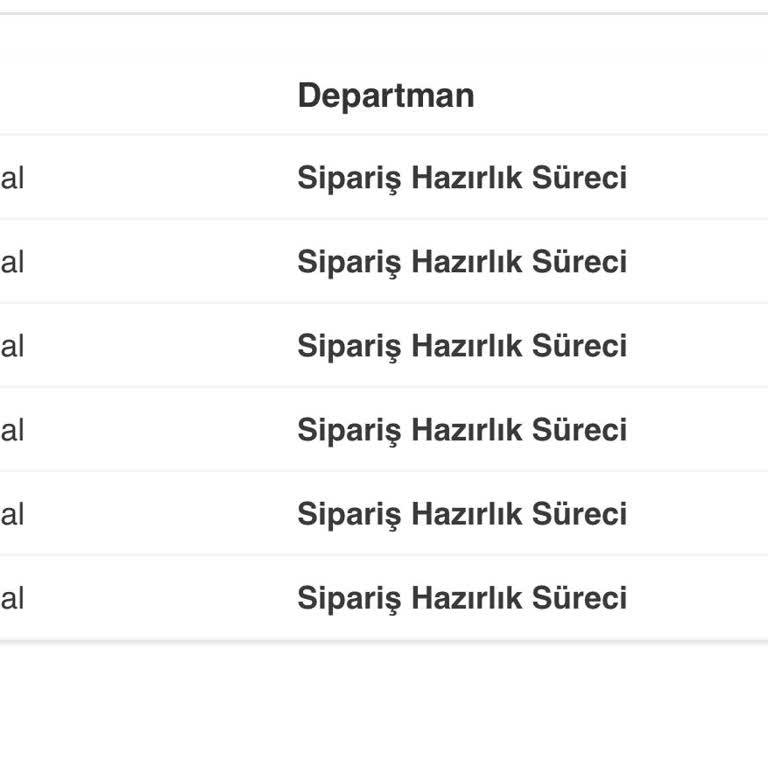Click the truncated 'al' cell in fifth row
768x768 pixels.
pyautogui.click(x=12, y=514)
